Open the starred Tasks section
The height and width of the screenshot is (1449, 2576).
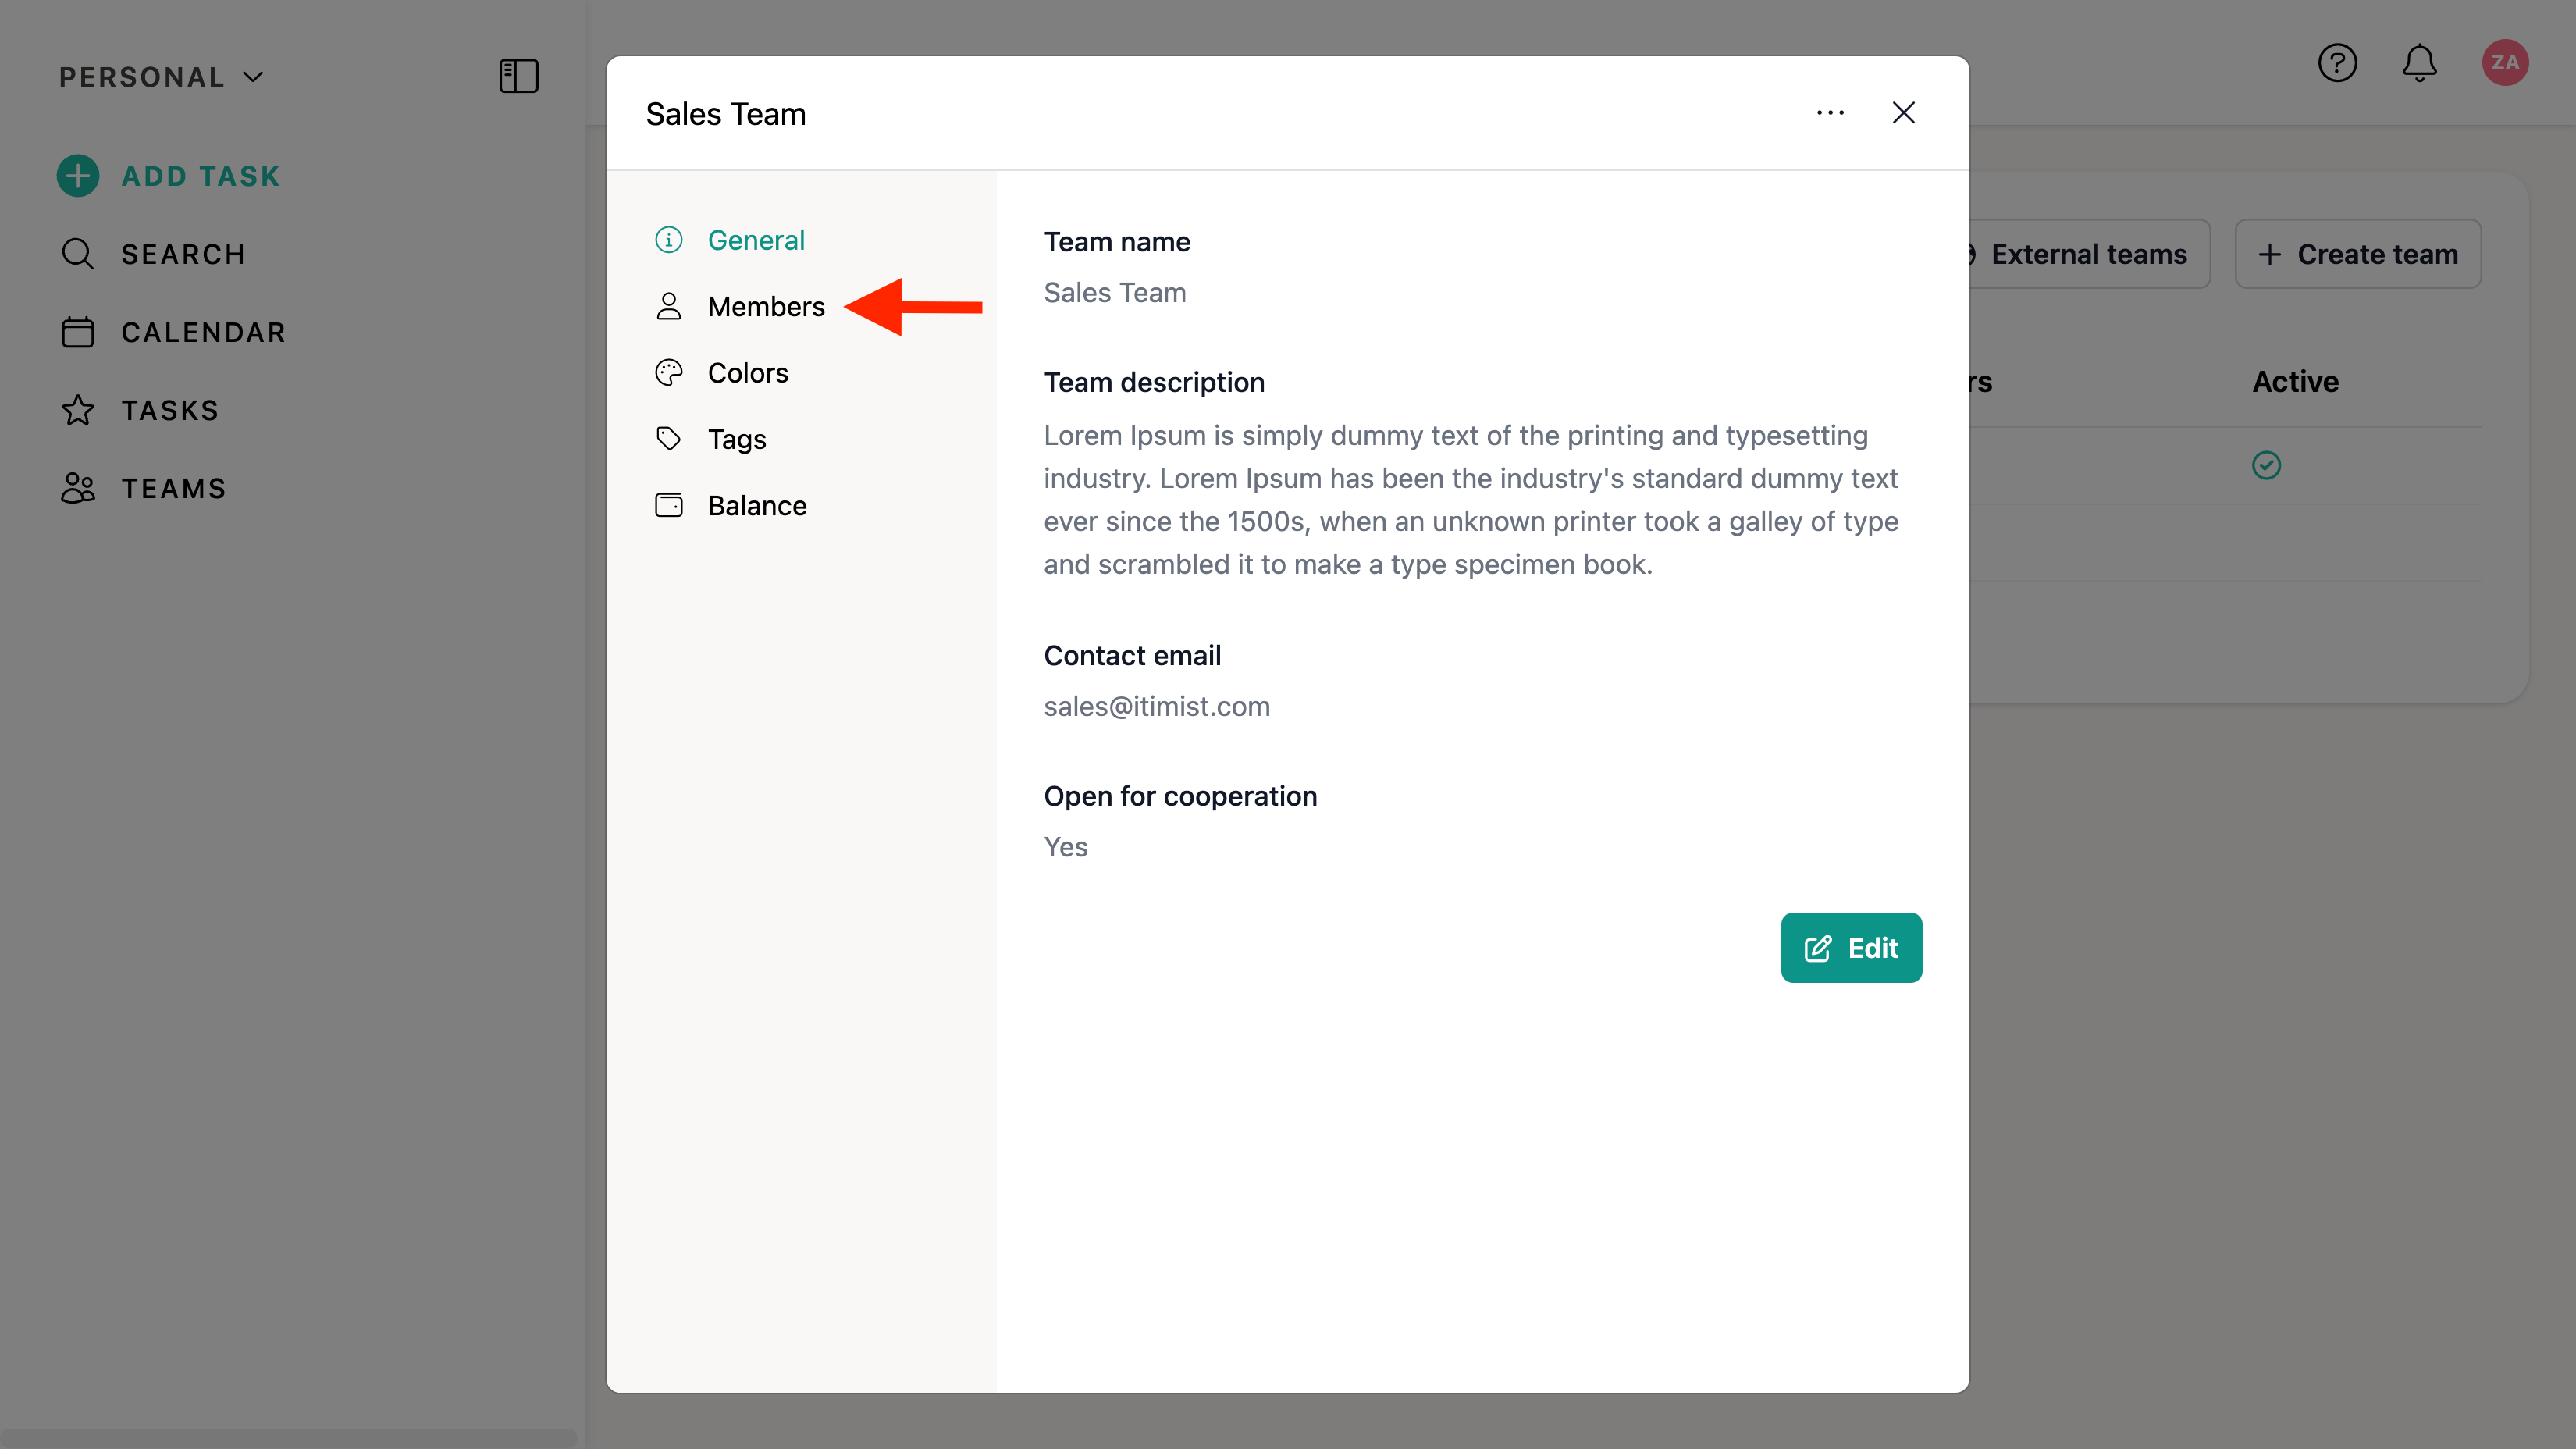169,410
